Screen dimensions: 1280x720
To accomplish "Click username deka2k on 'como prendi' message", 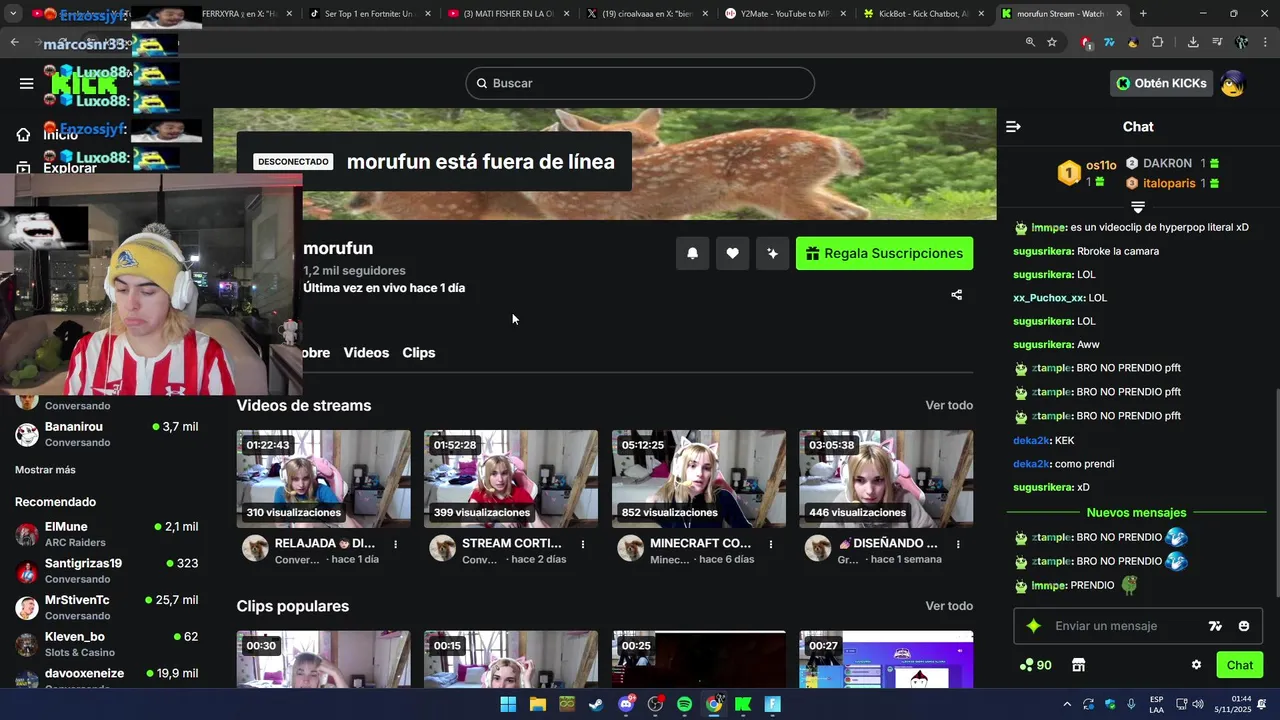I will pyautogui.click(x=1031, y=464).
